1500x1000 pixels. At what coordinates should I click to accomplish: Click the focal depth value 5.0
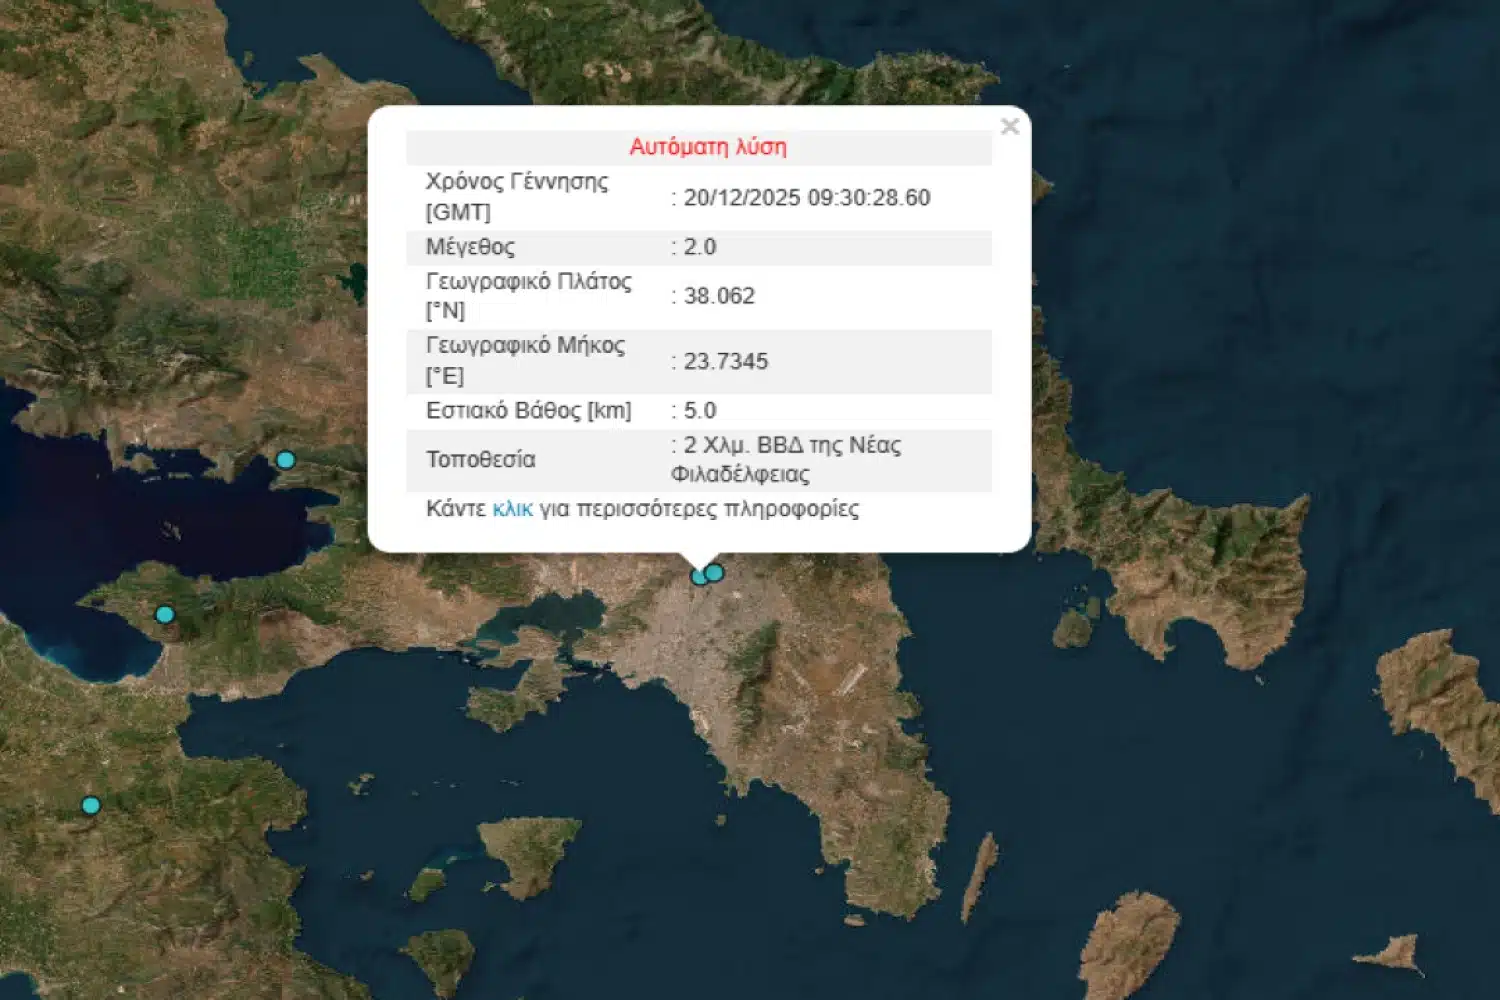tap(699, 411)
